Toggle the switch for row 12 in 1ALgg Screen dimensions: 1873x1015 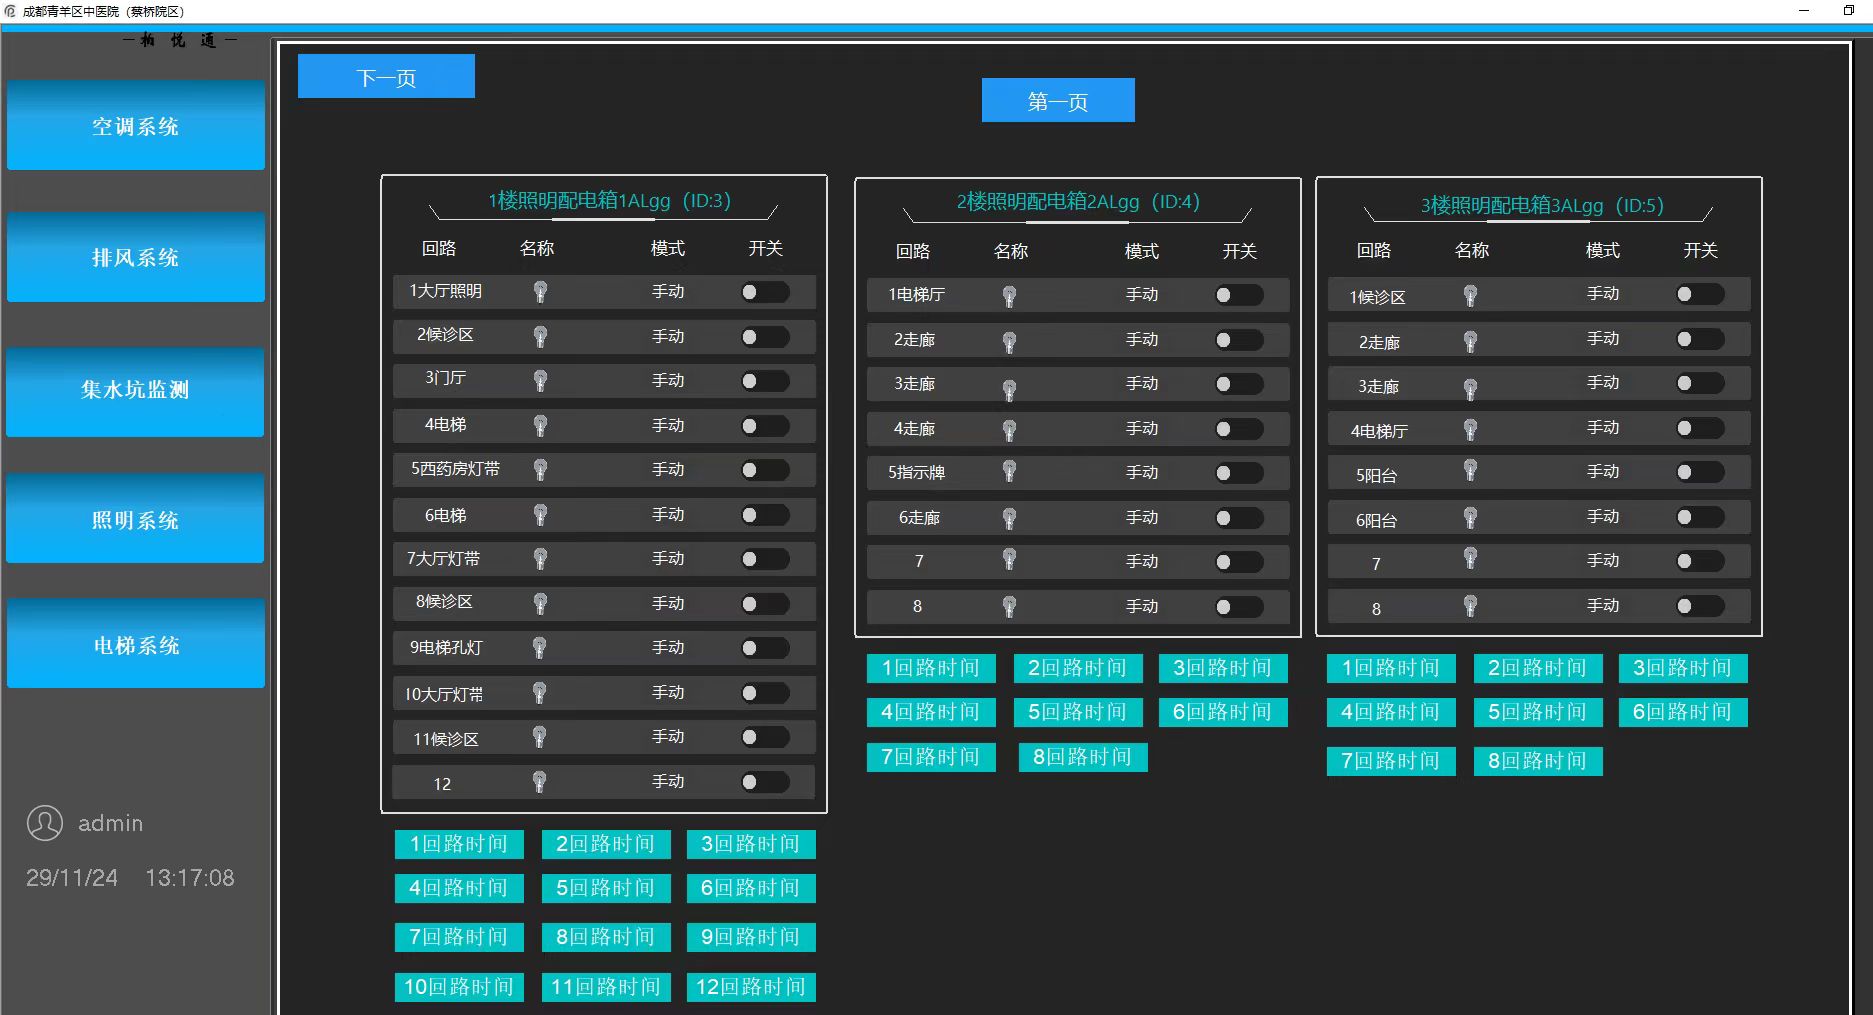pyautogui.click(x=765, y=782)
